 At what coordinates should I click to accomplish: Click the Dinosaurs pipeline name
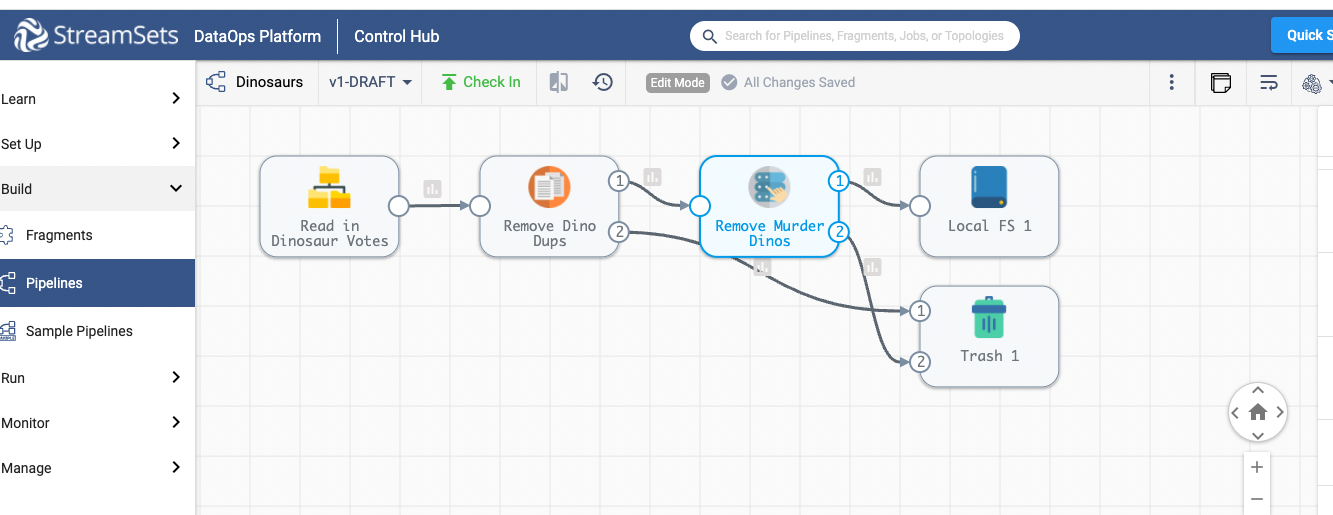pos(269,82)
